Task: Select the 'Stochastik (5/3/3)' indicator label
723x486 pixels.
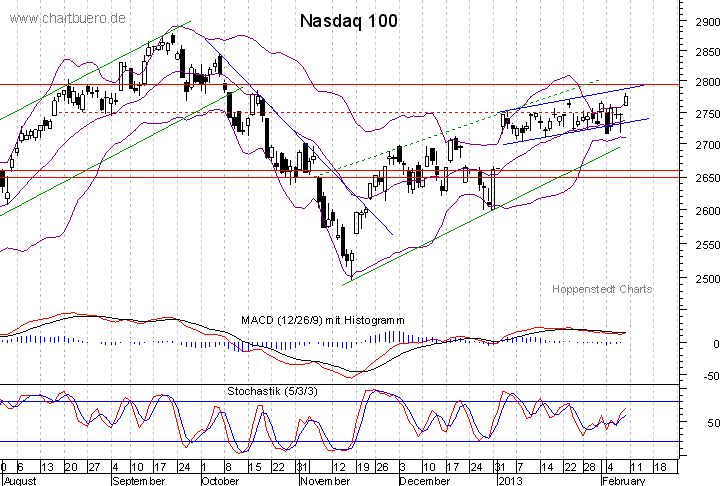Action: pyautogui.click(x=273, y=391)
